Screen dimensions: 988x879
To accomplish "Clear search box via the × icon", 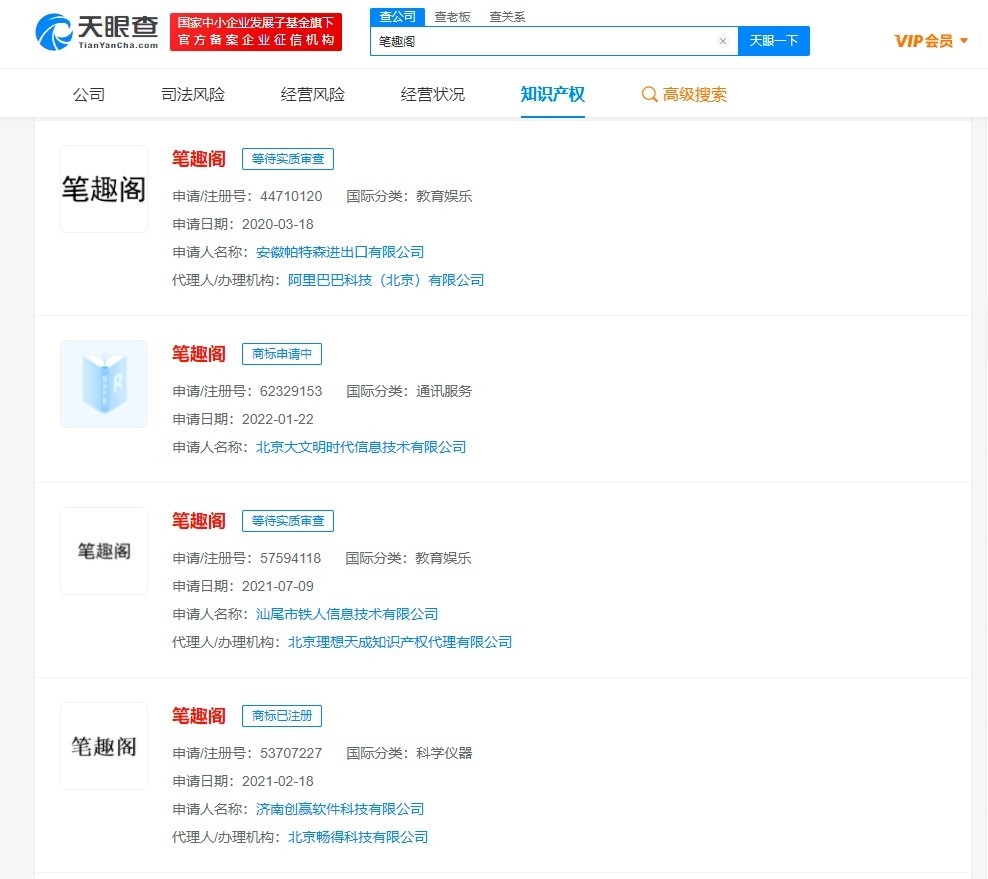I will coord(723,40).
